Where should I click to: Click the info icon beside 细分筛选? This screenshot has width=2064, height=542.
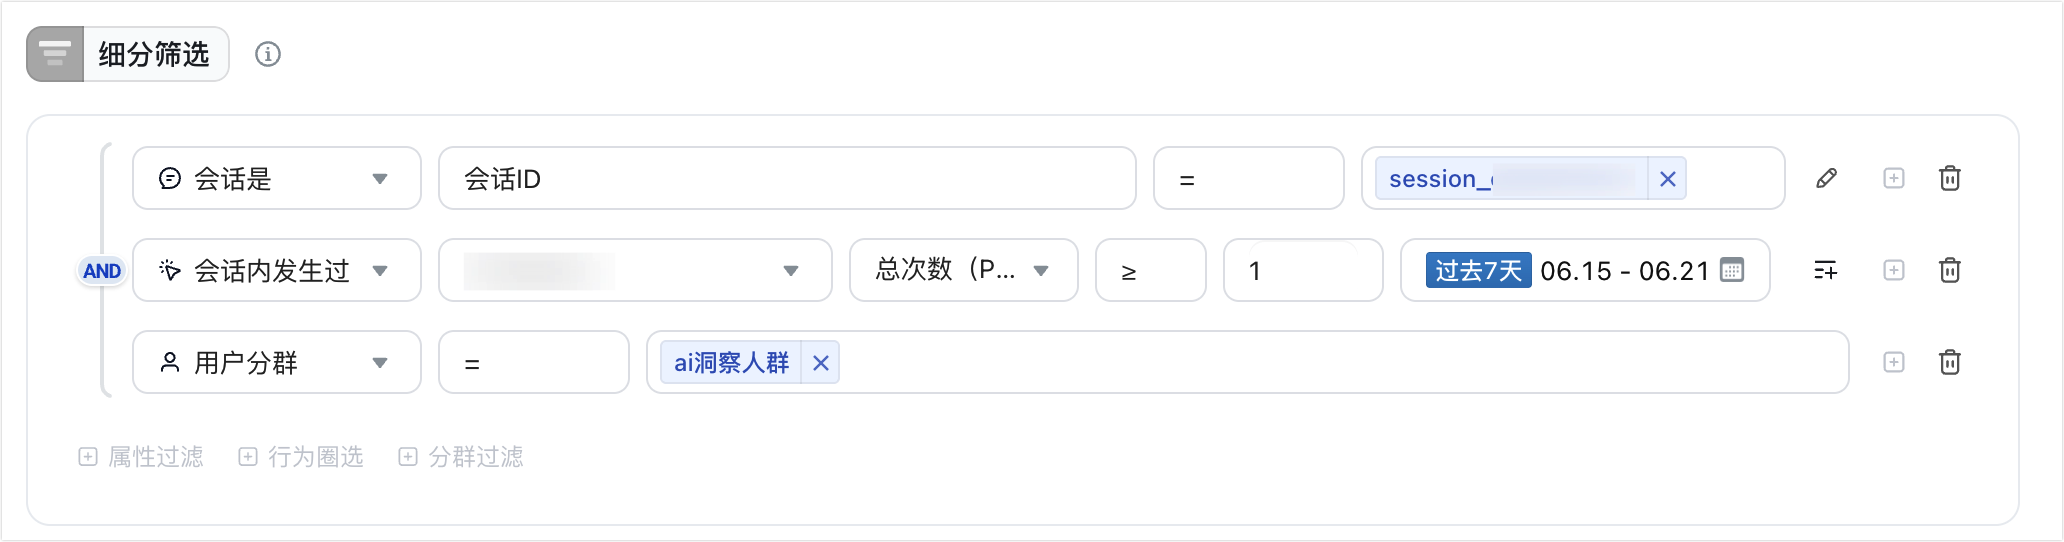point(267,54)
